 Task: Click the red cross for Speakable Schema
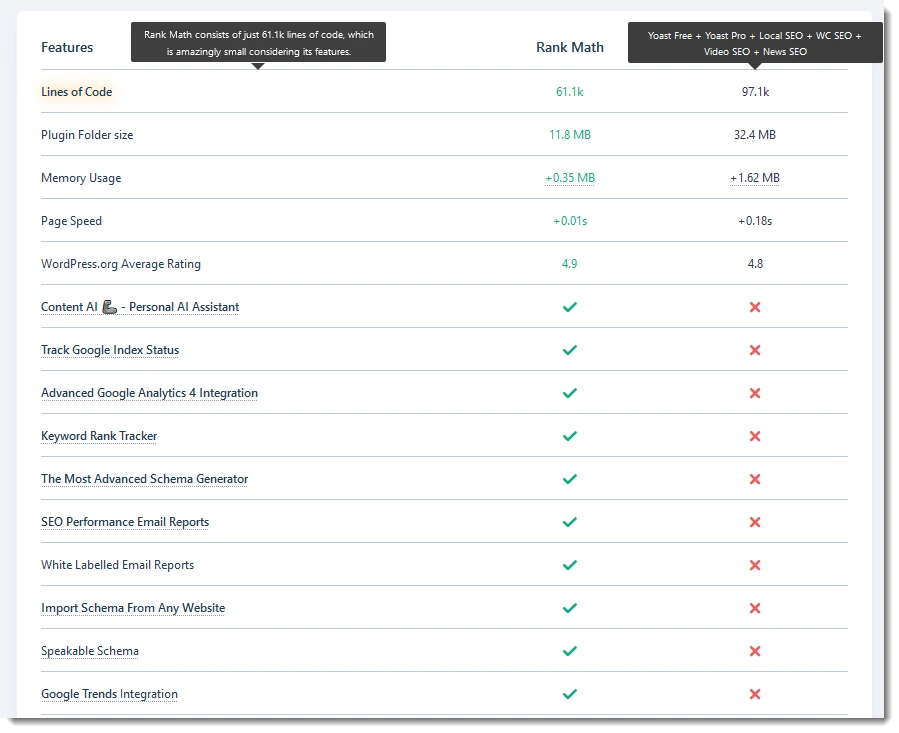755,651
